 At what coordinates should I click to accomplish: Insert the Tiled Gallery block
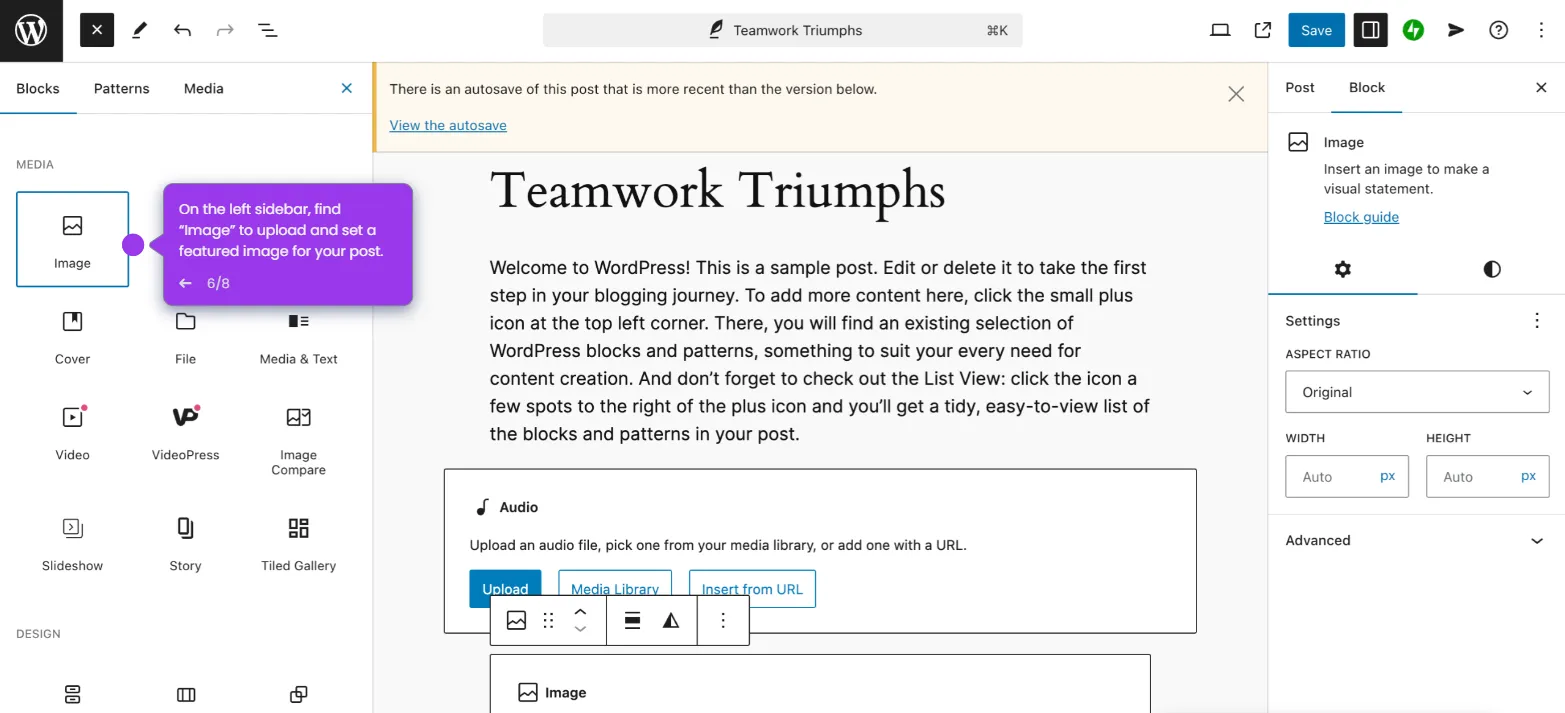click(298, 544)
